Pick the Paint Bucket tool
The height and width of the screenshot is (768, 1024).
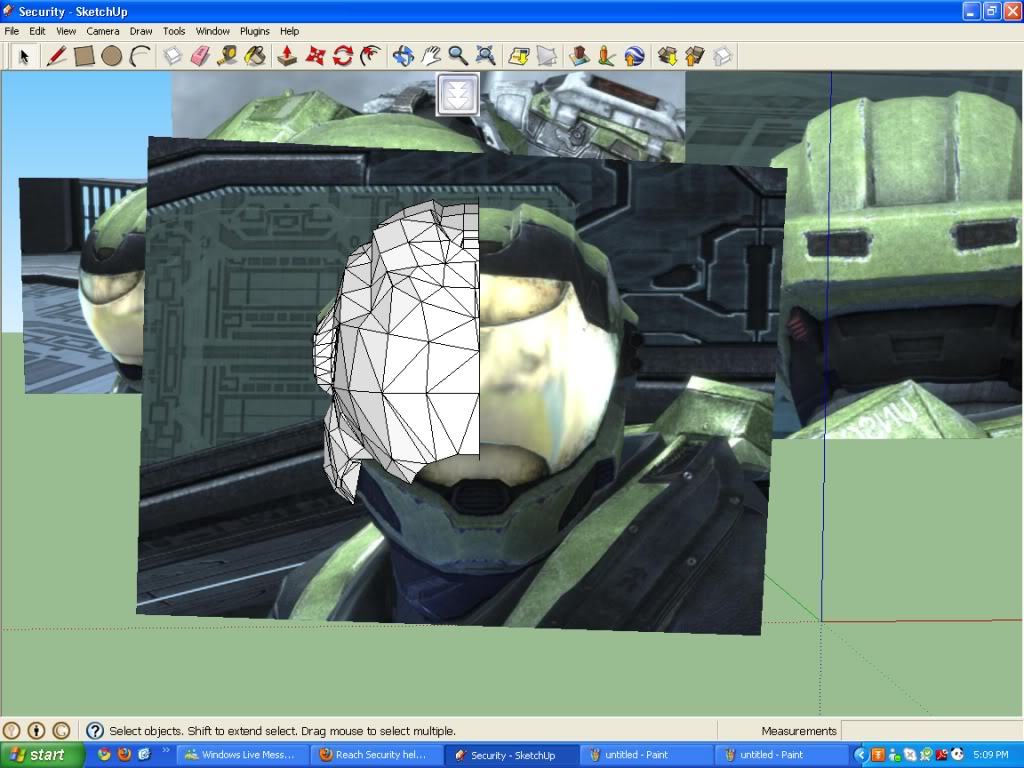click(x=256, y=56)
